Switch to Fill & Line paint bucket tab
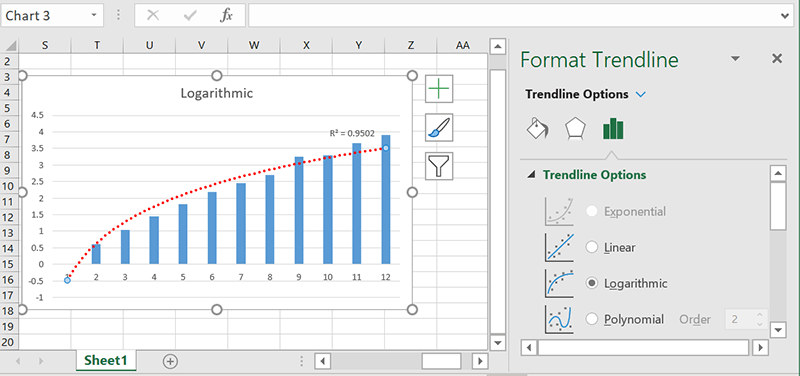 538,128
